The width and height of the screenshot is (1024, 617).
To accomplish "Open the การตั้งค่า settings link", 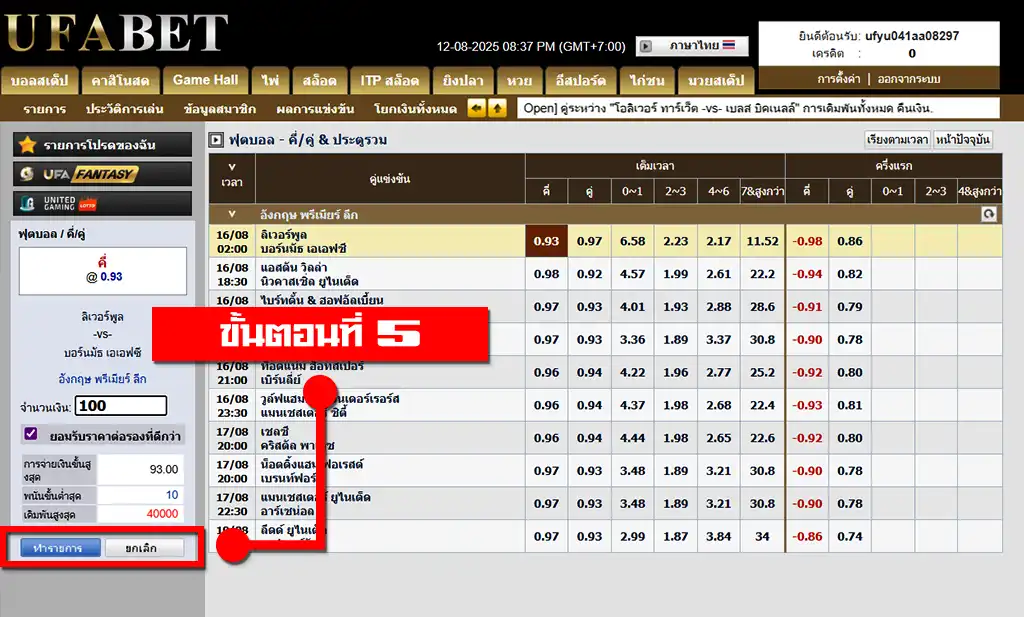I will pyautogui.click(x=839, y=79).
